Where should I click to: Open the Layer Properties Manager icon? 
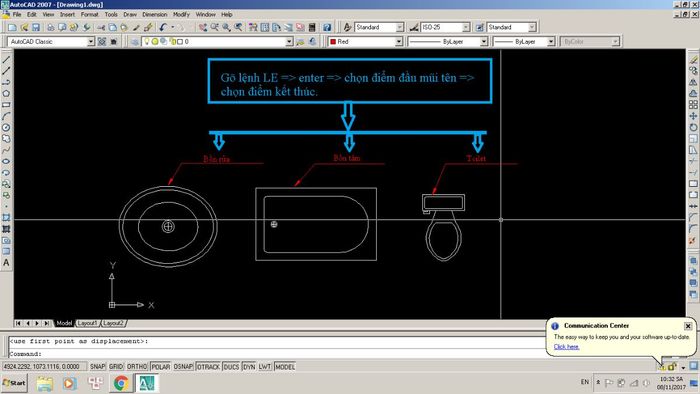coord(134,41)
